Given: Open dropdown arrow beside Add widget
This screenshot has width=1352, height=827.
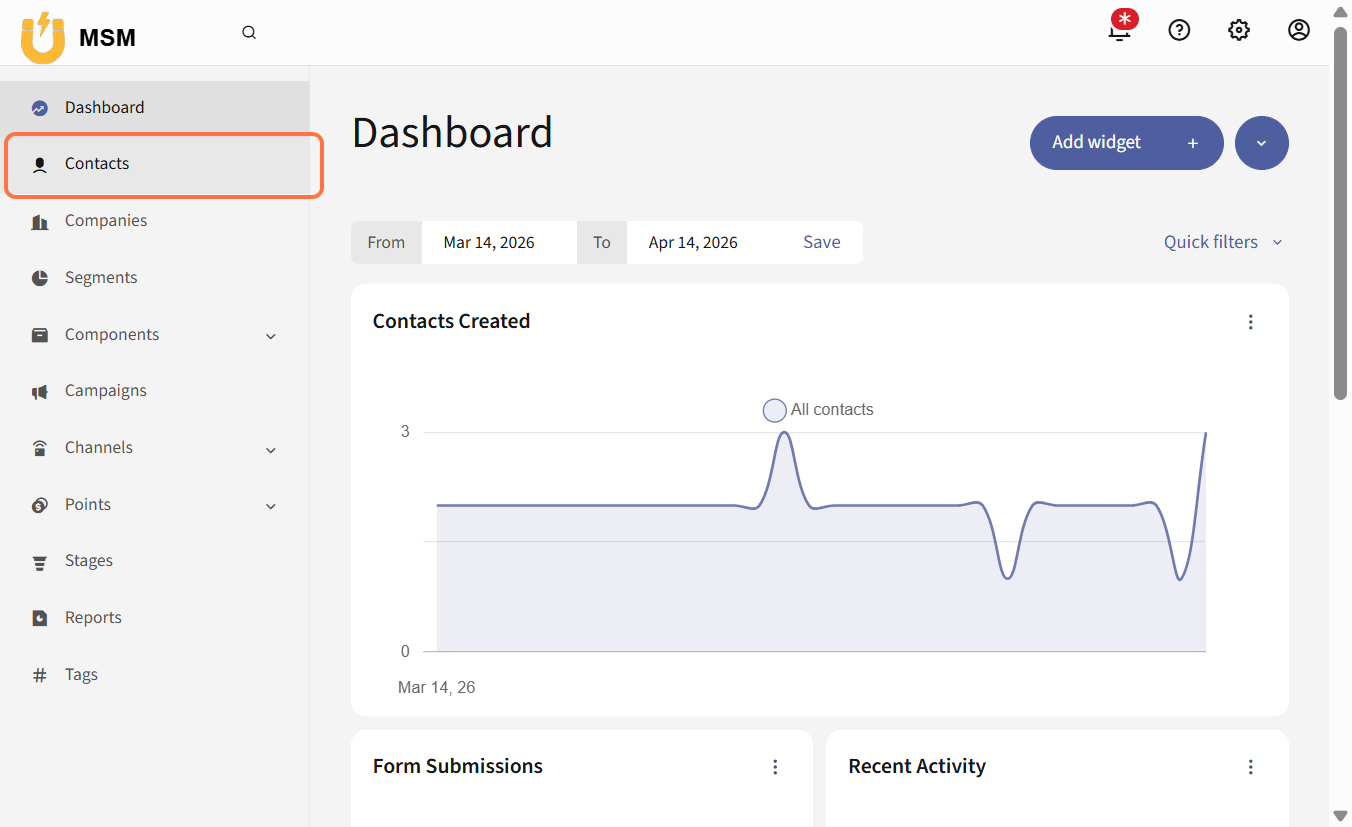Looking at the screenshot, I should 1261,143.
